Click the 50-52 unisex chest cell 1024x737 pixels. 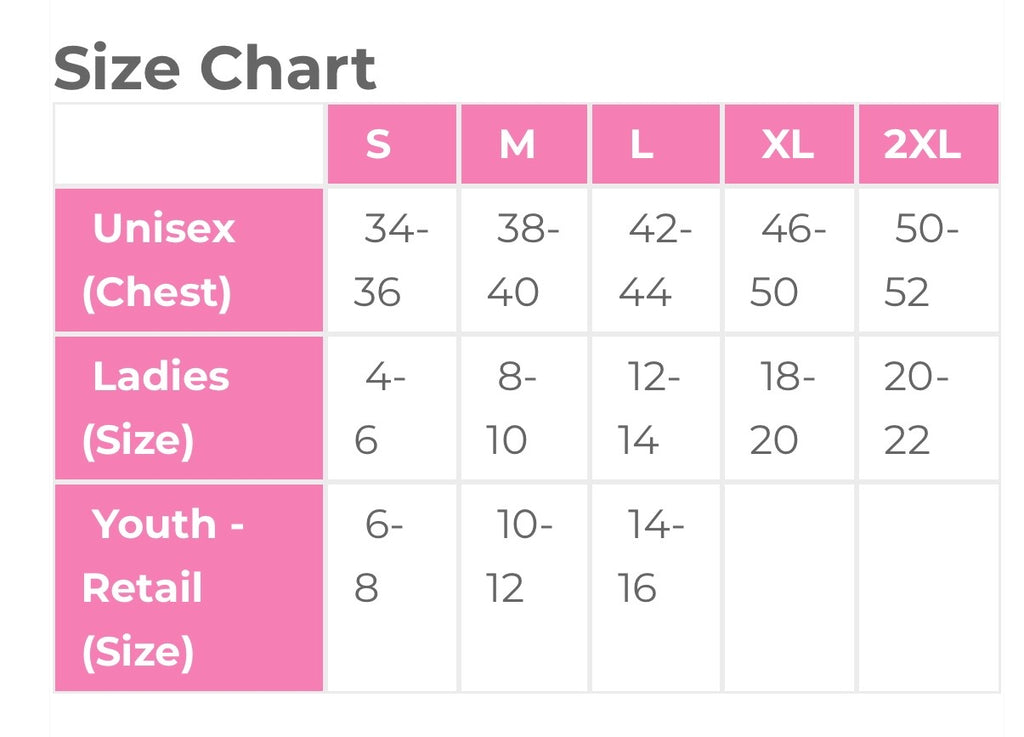click(929, 260)
